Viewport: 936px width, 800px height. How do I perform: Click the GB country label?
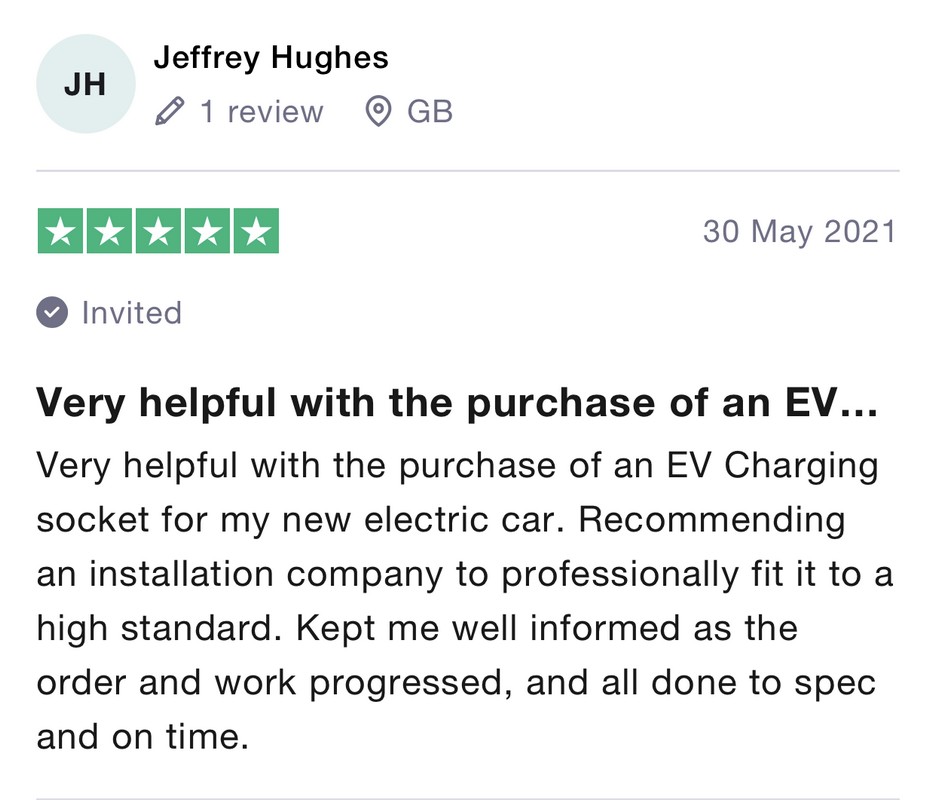(x=430, y=112)
